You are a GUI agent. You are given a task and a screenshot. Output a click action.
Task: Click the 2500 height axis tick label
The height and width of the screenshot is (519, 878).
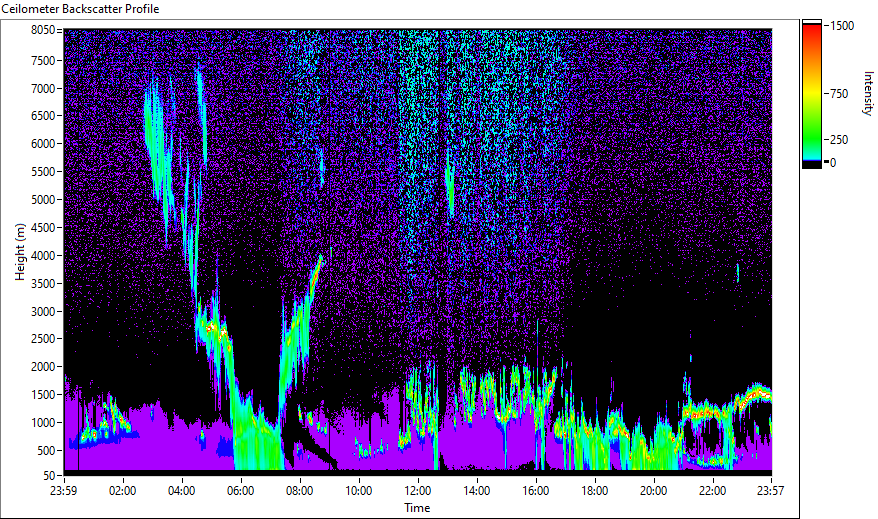[43, 339]
